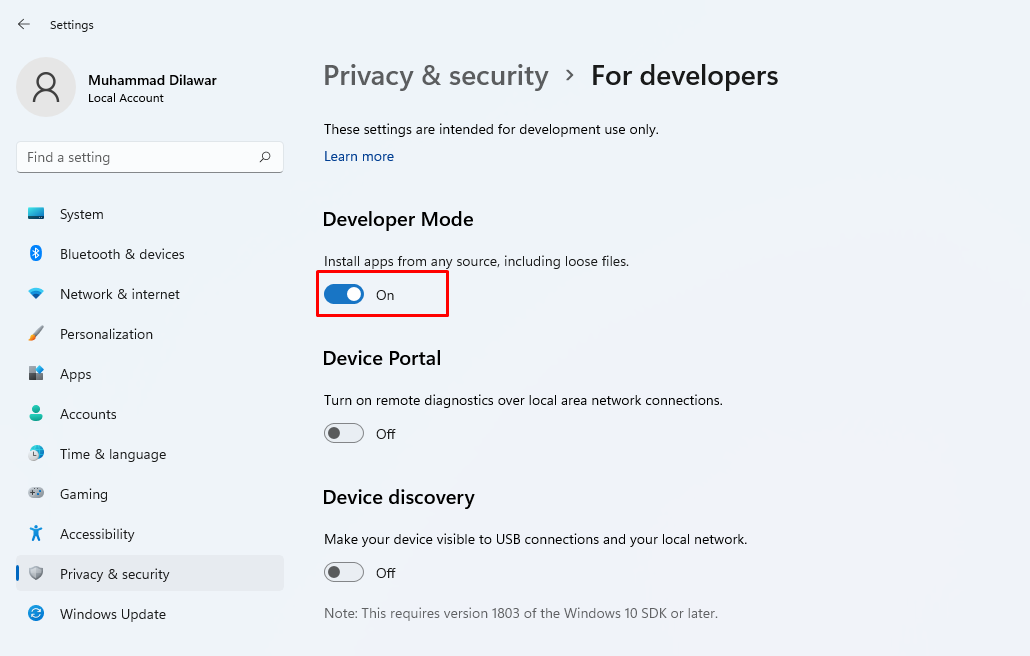1030x656 pixels.
Task: Click the Gaming controller icon
Action: click(x=36, y=493)
